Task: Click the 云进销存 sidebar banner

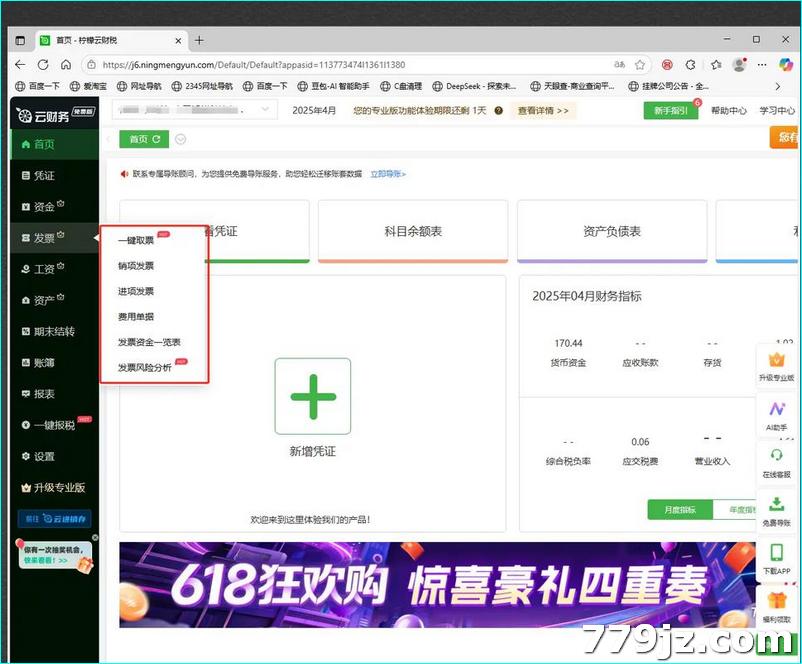Action: 54,519
